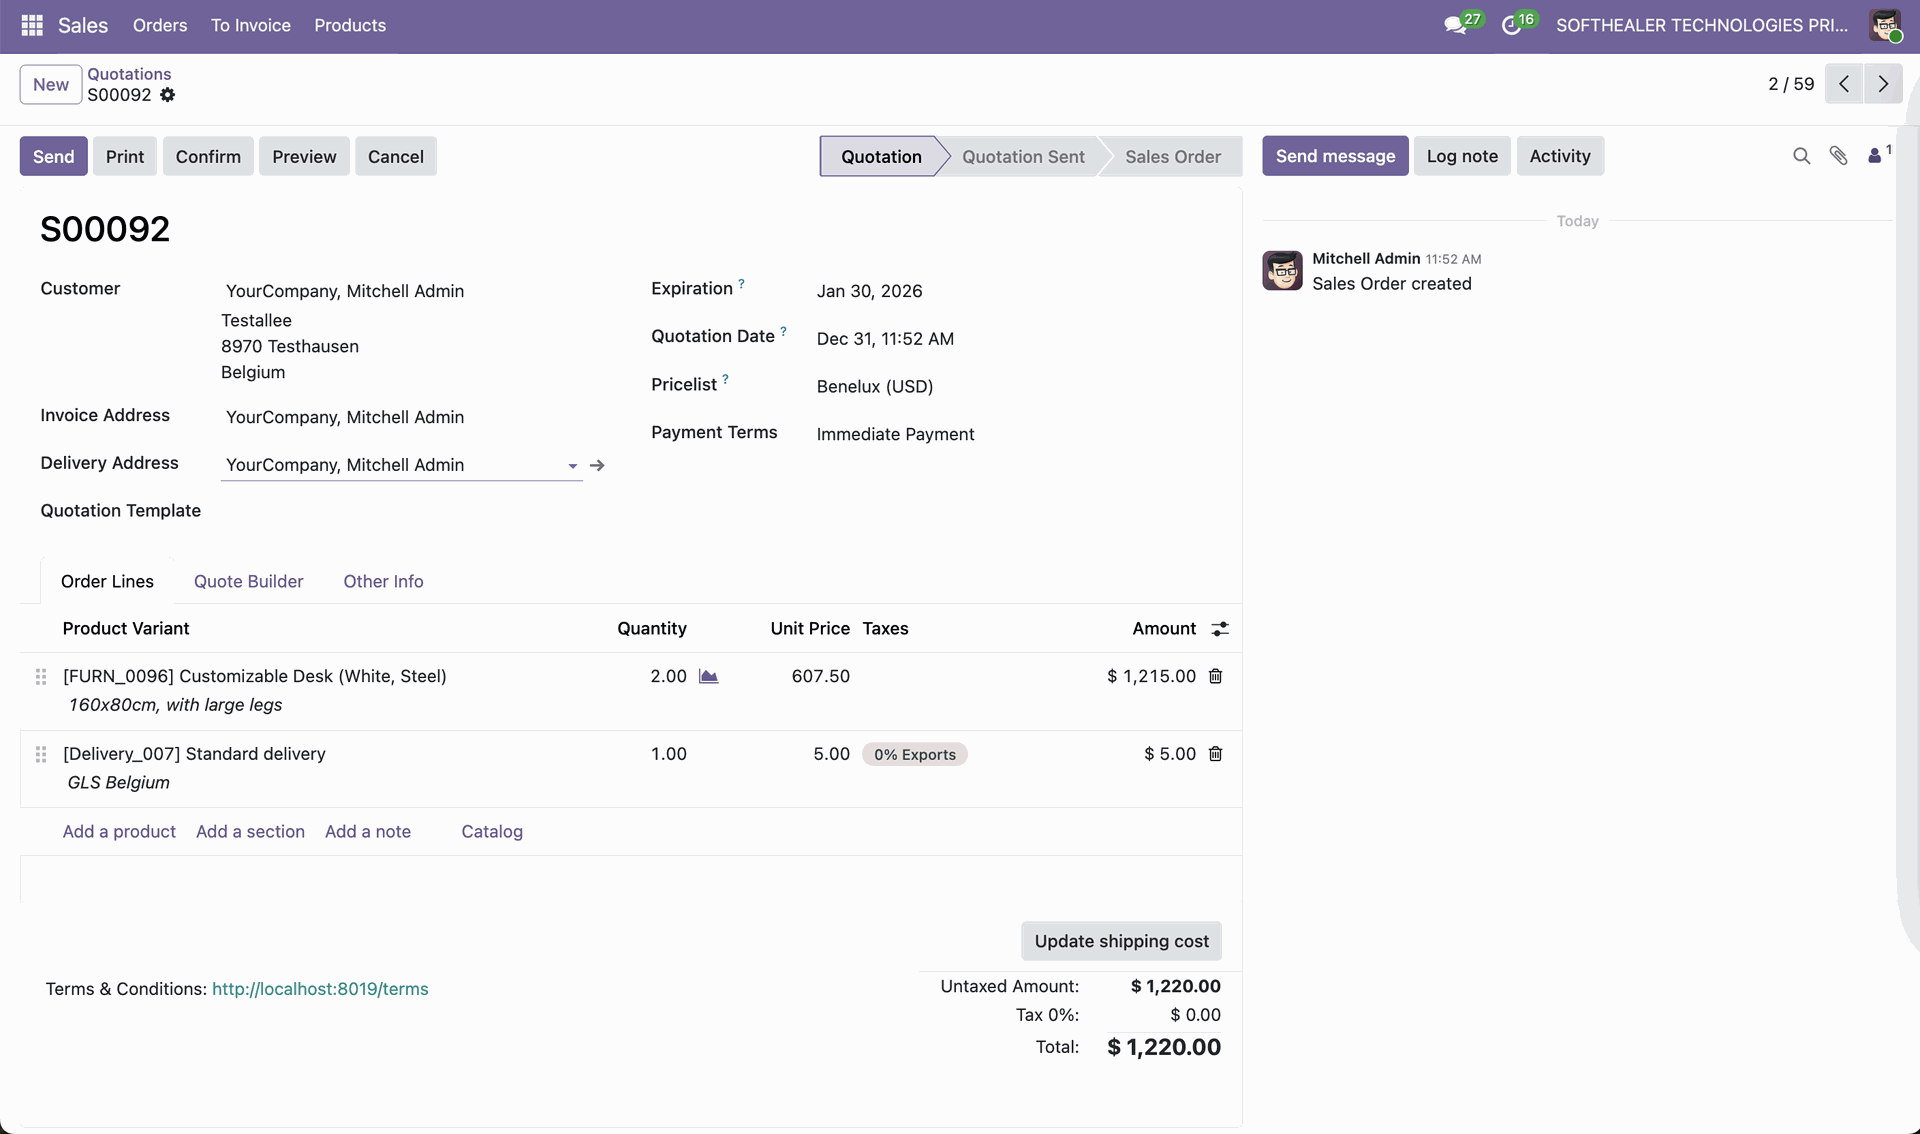Delete the Standard delivery order line

pos(1215,754)
